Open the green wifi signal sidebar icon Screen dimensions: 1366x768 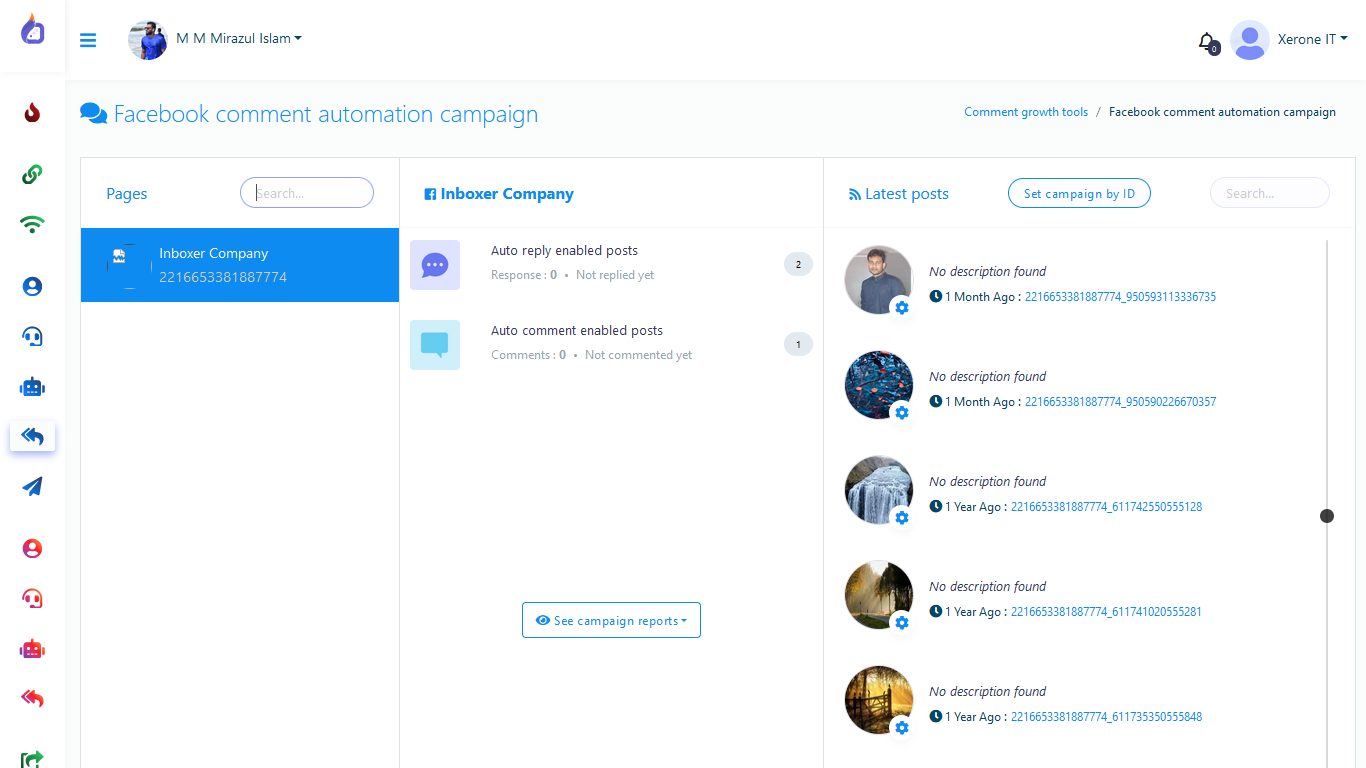tap(32, 224)
